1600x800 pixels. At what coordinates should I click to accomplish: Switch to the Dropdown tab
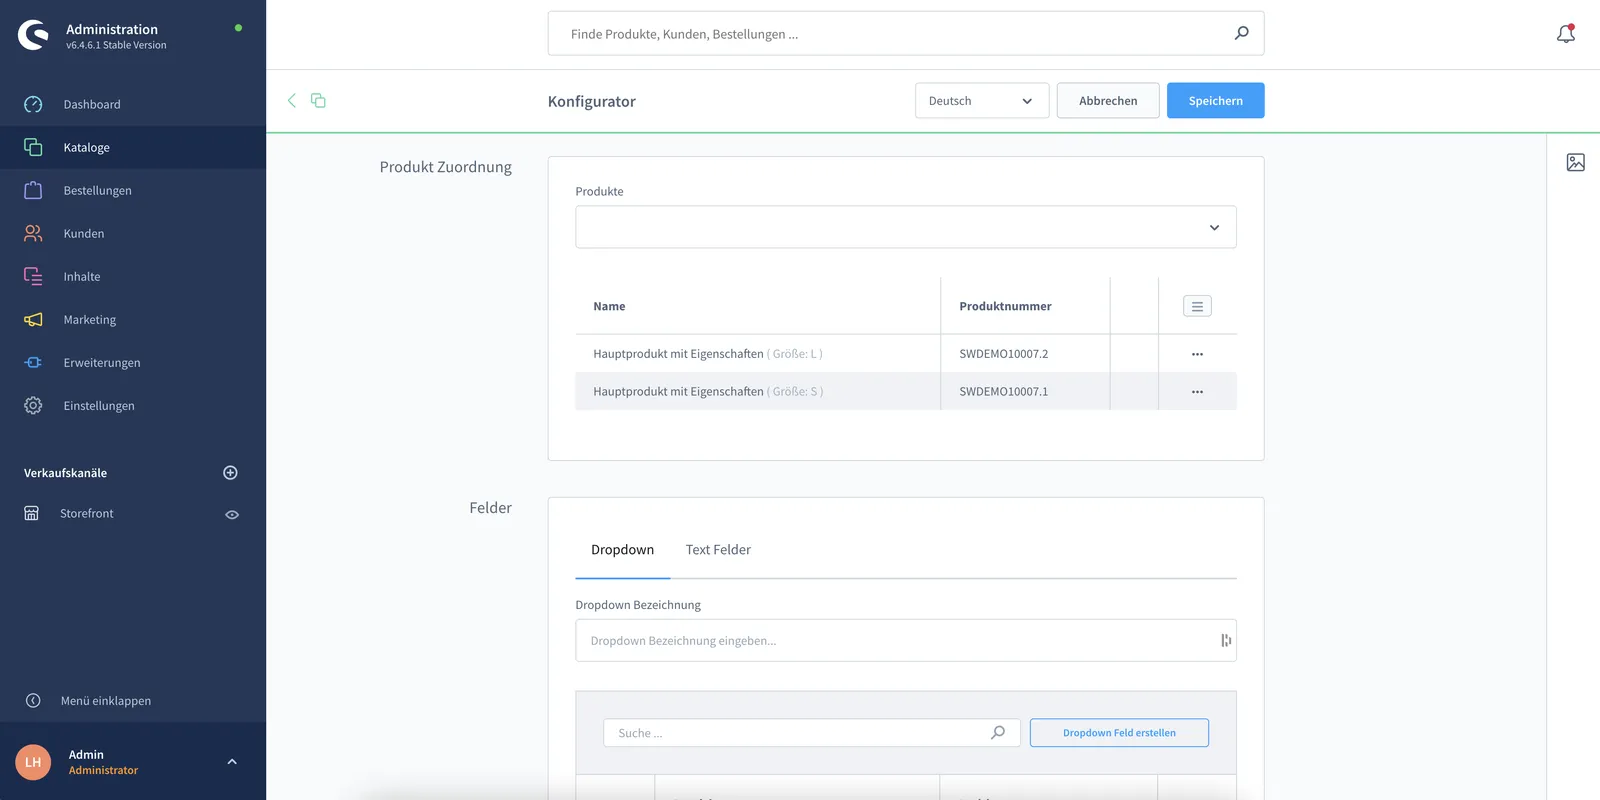[622, 550]
